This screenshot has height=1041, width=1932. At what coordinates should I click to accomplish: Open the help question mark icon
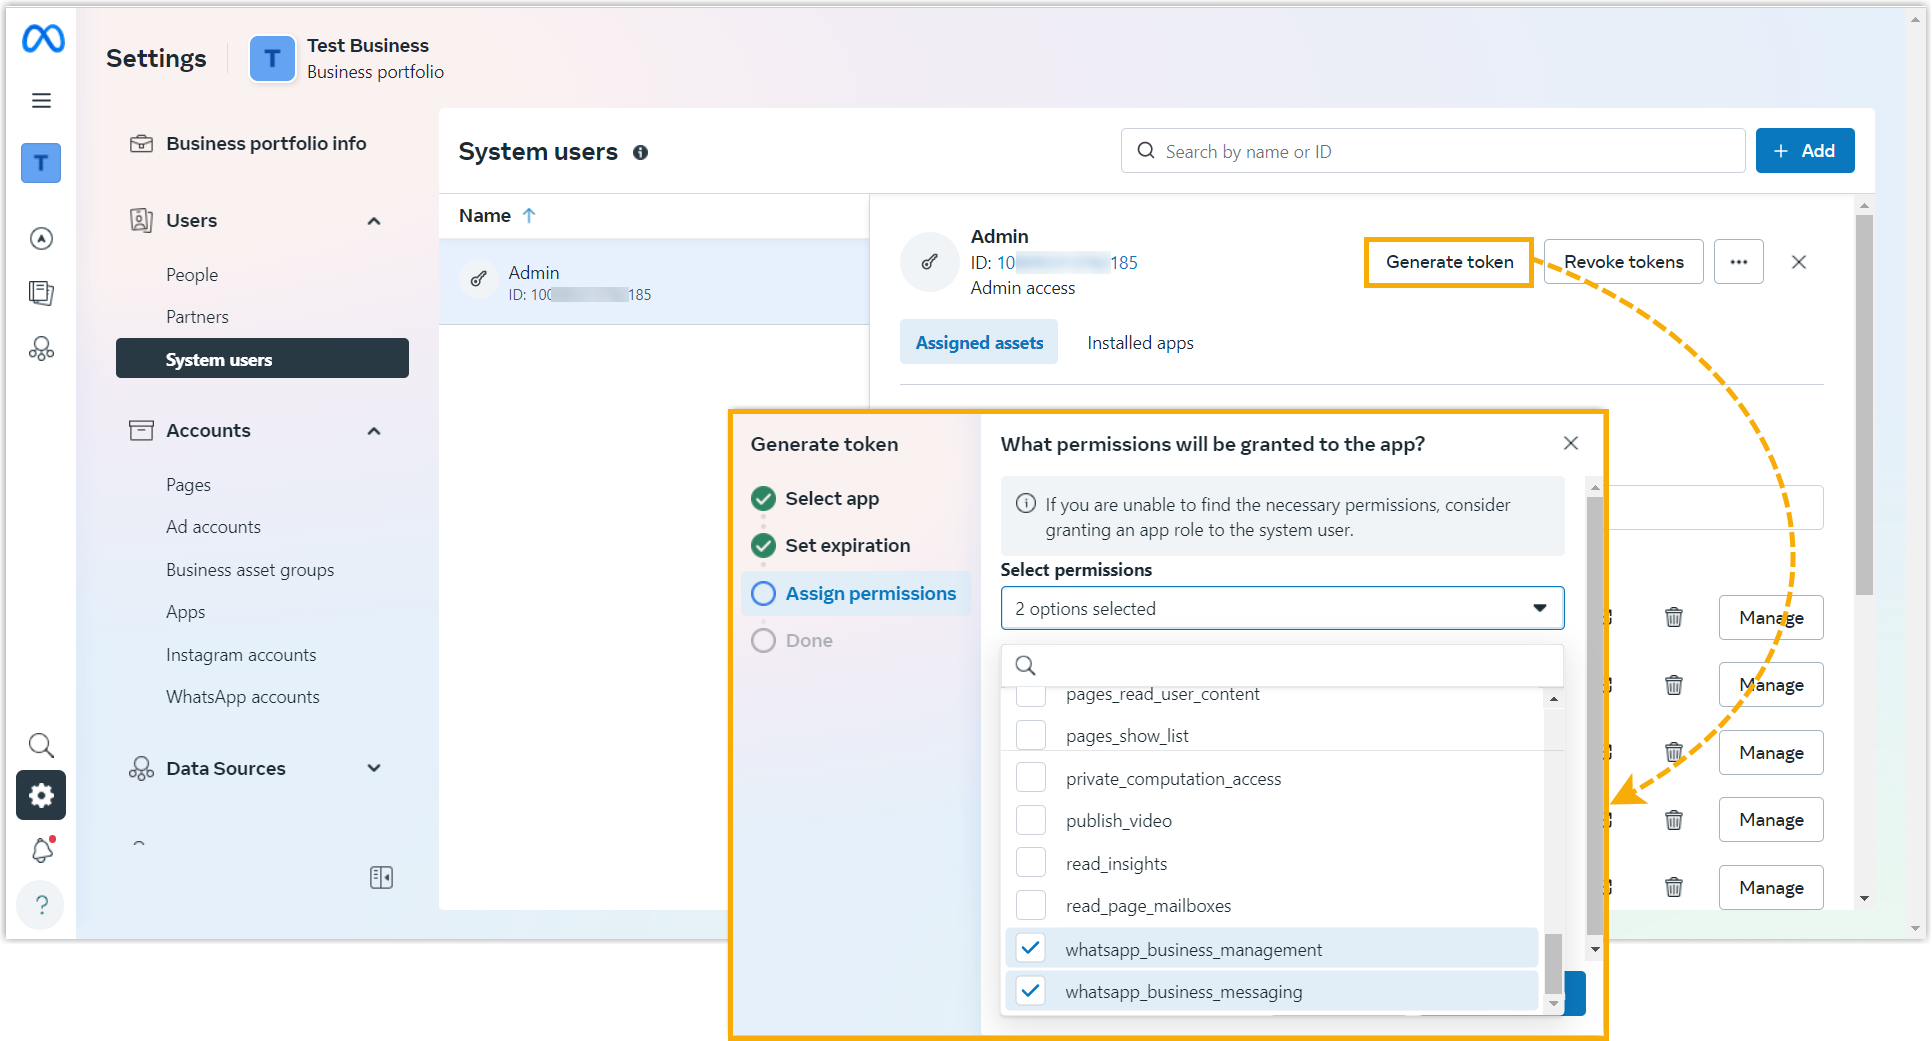pyautogui.click(x=41, y=905)
